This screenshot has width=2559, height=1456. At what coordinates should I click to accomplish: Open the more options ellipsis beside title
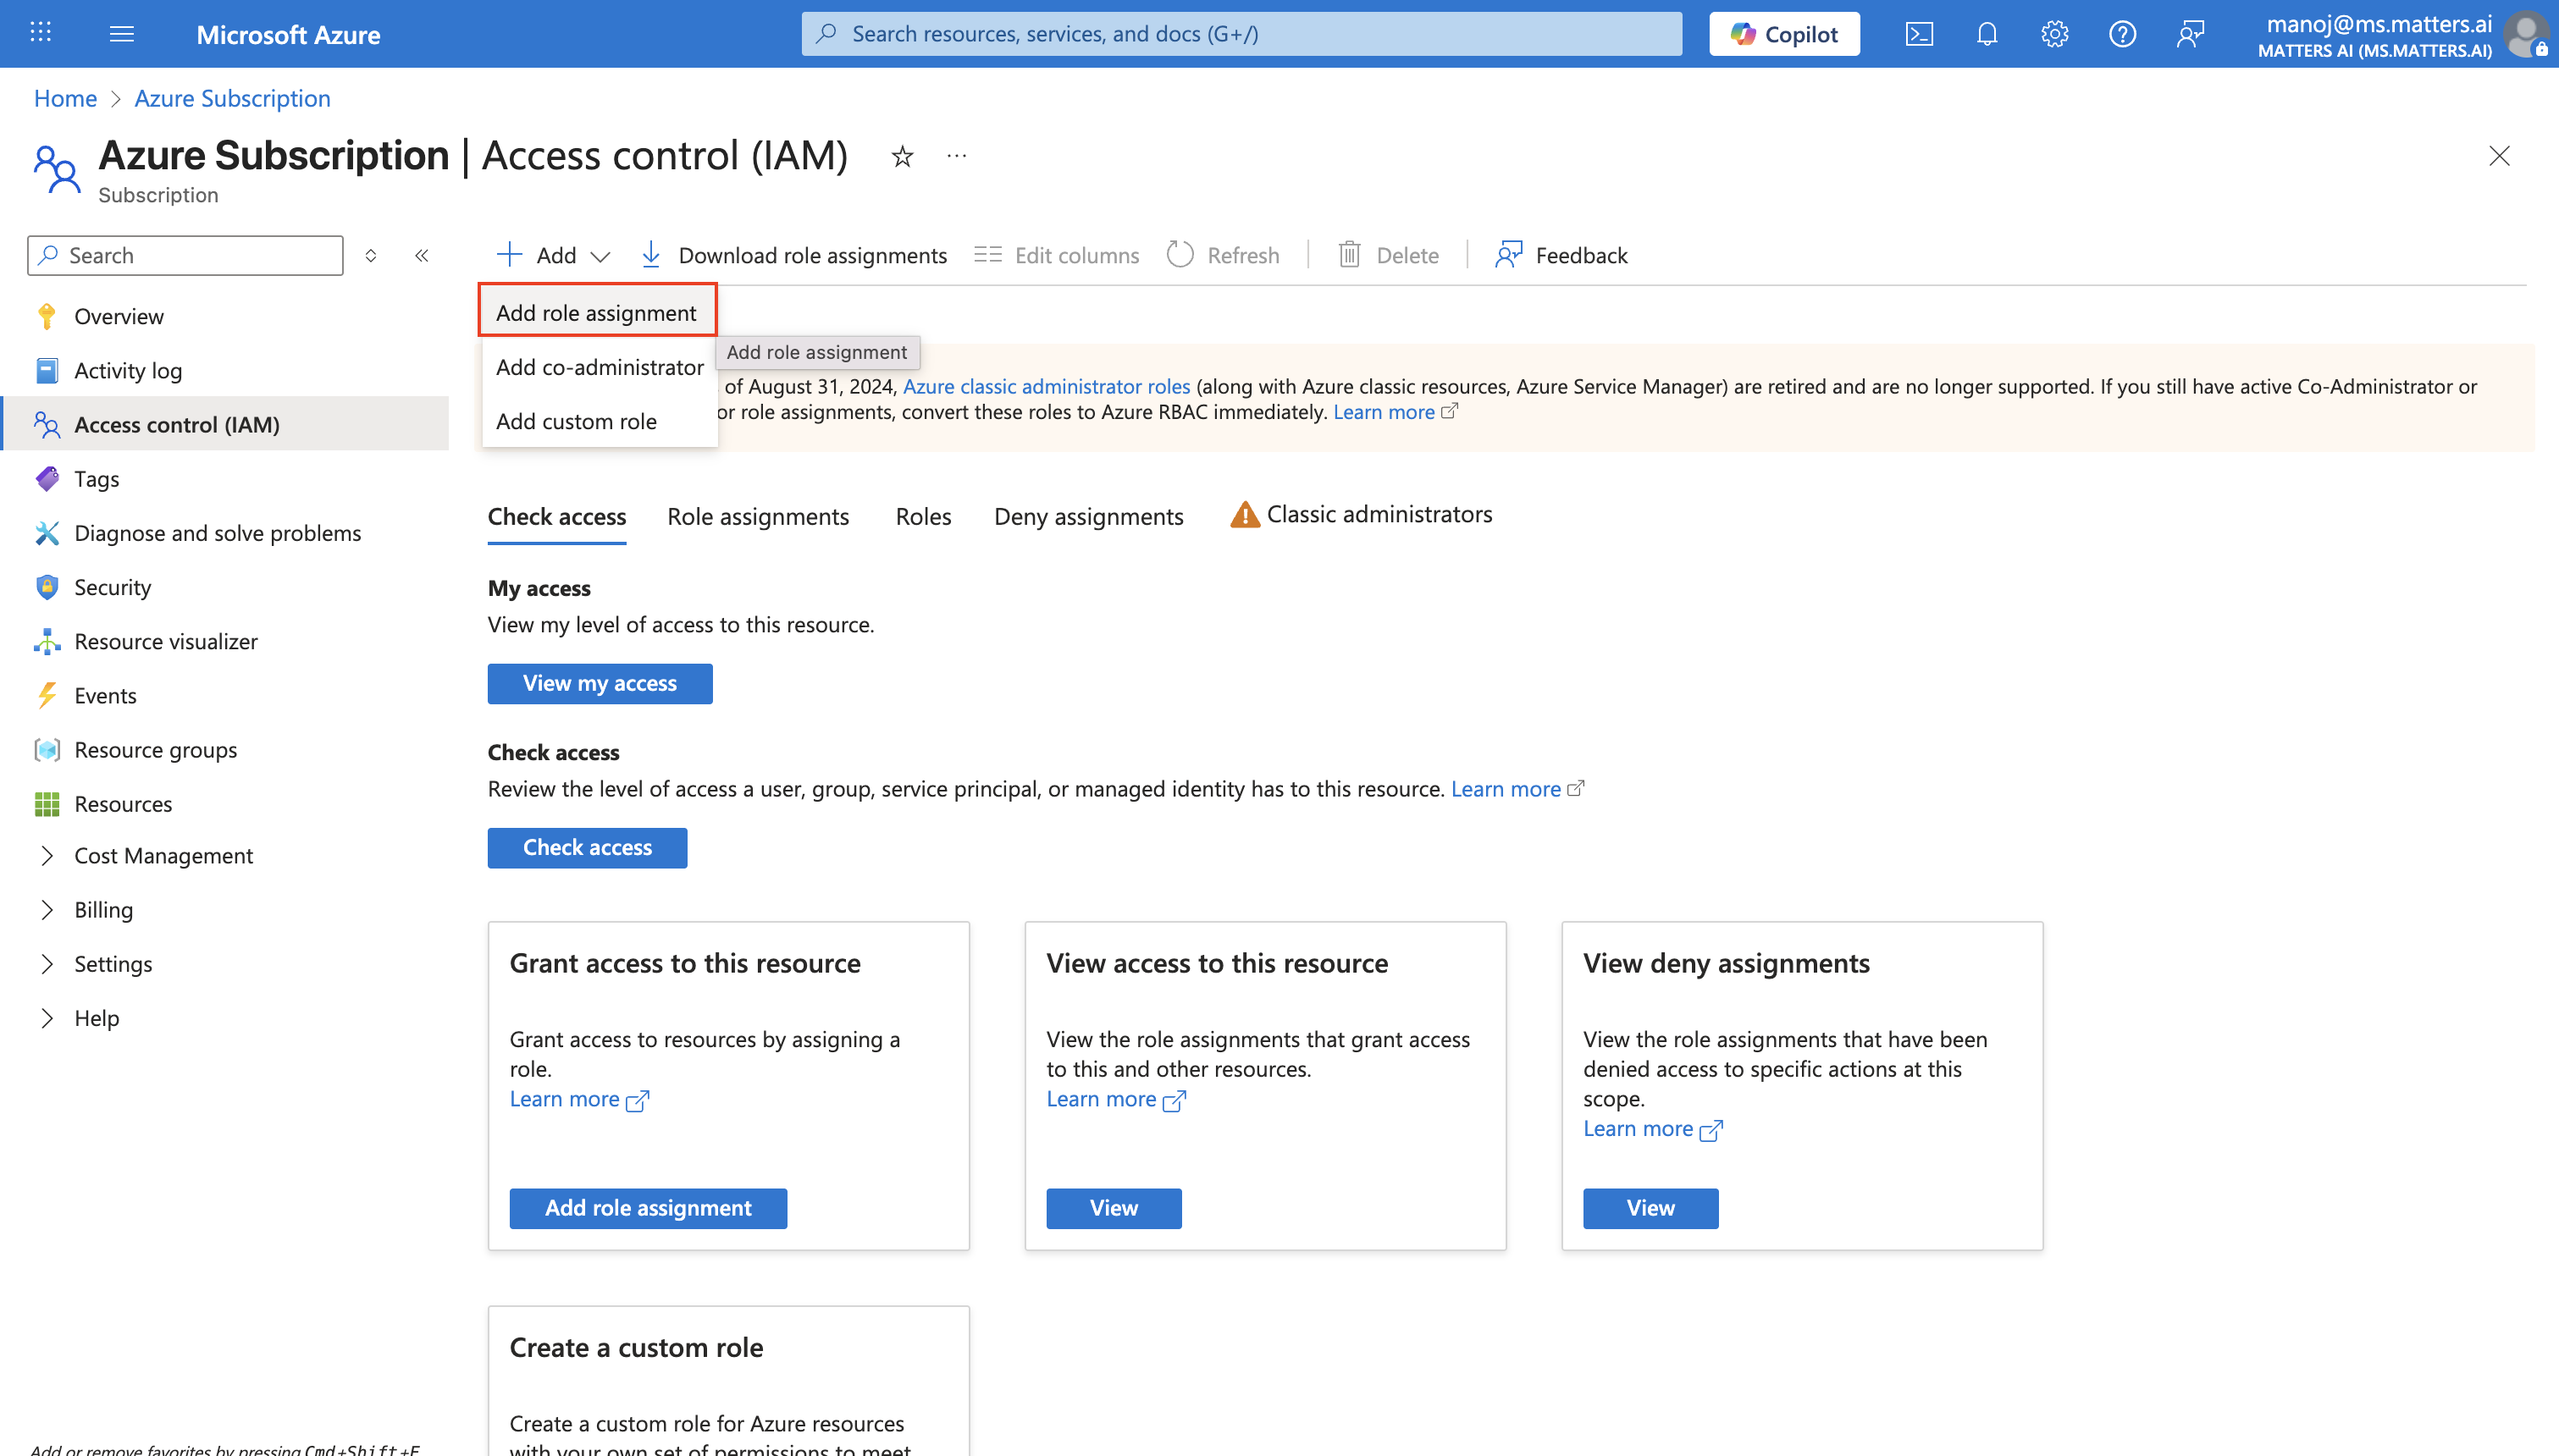[x=957, y=156]
